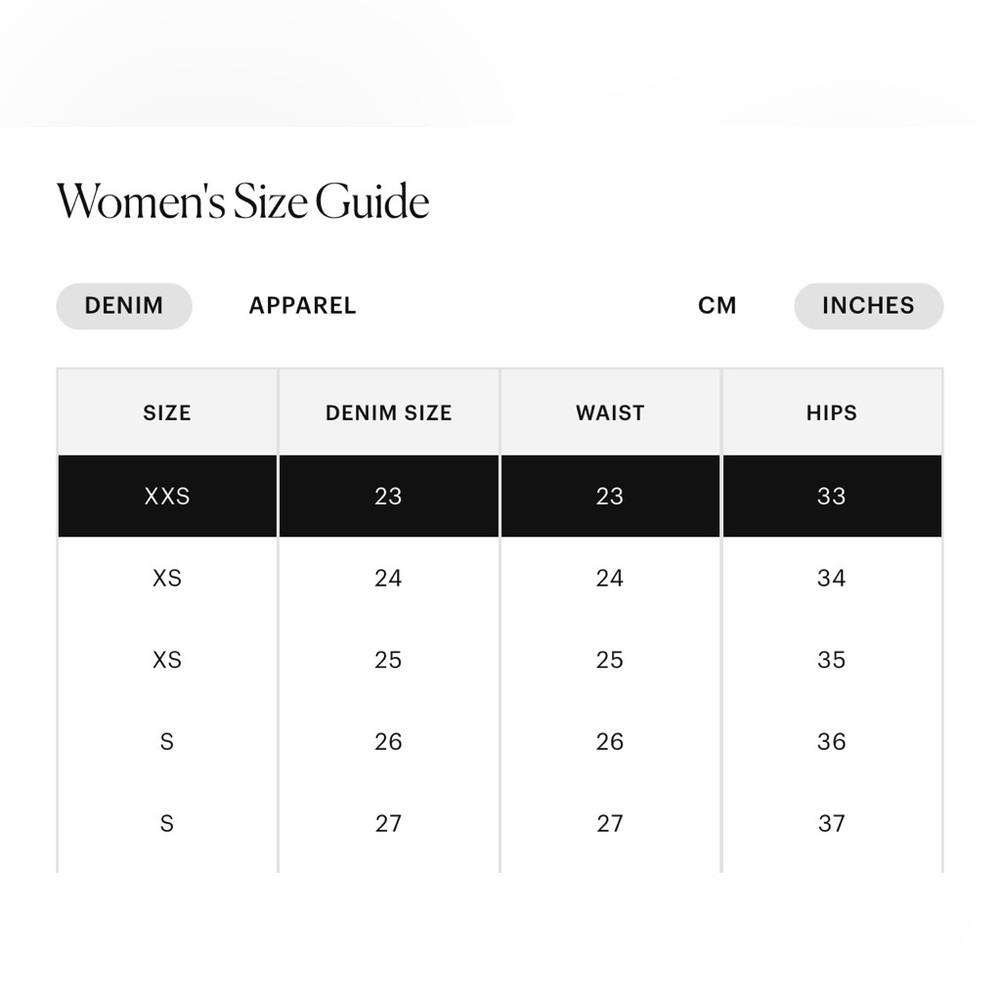Click the SIZE column header
Viewport: 1000px width, 1000px height.
coord(167,413)
